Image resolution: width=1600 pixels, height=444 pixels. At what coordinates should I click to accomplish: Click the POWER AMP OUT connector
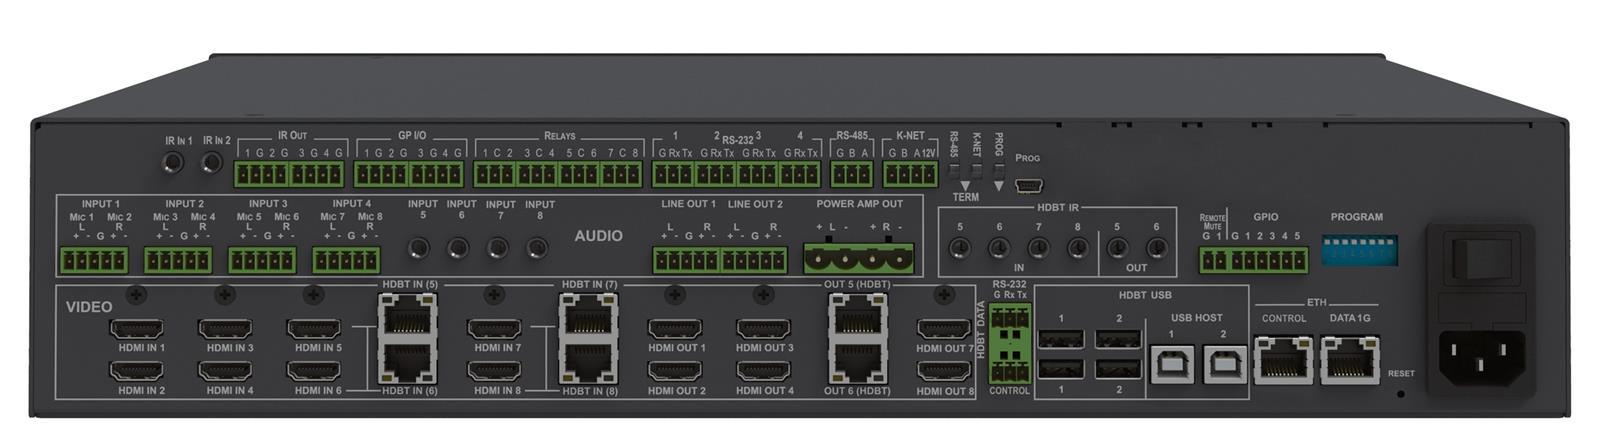(x=860, y=258)
